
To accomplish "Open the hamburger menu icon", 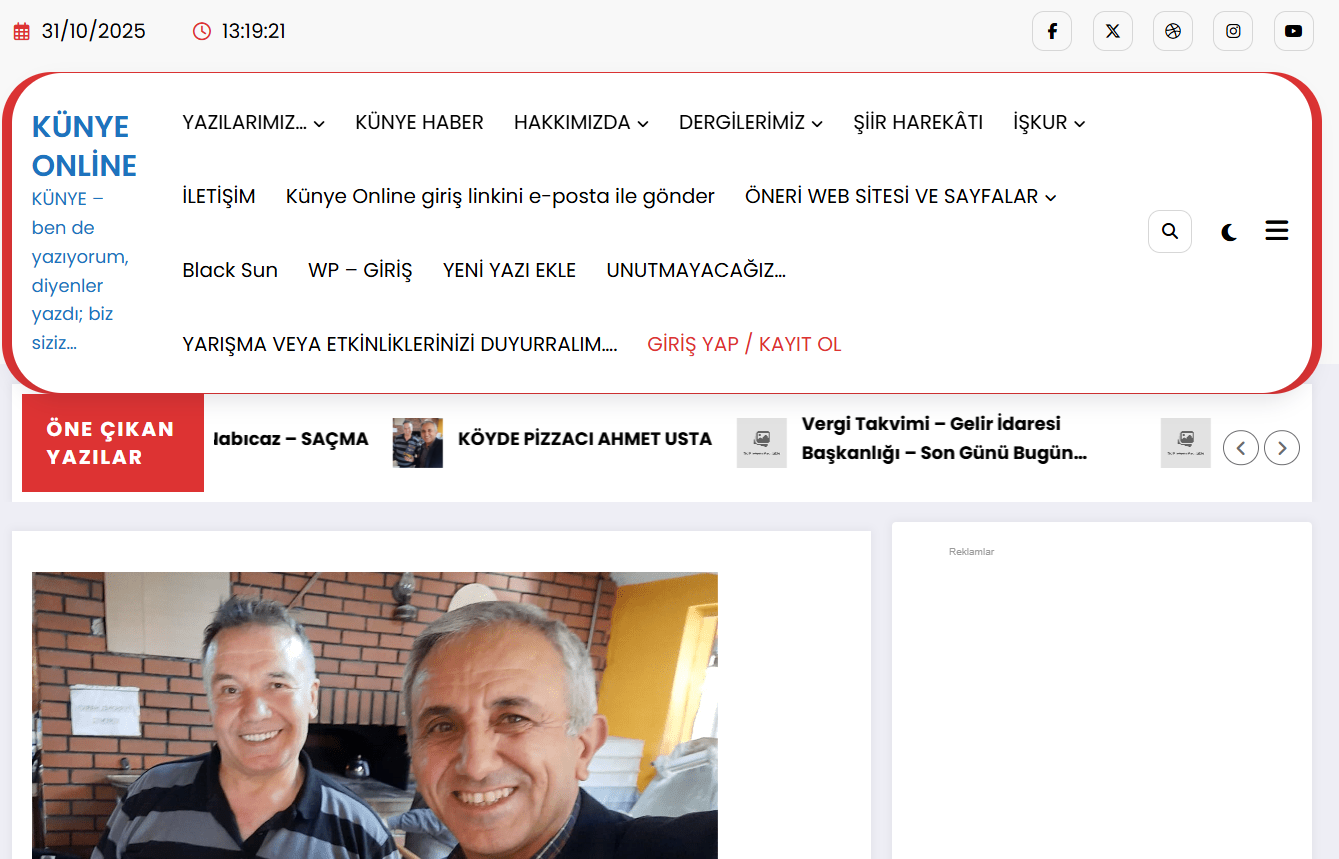I will 1276,231.
